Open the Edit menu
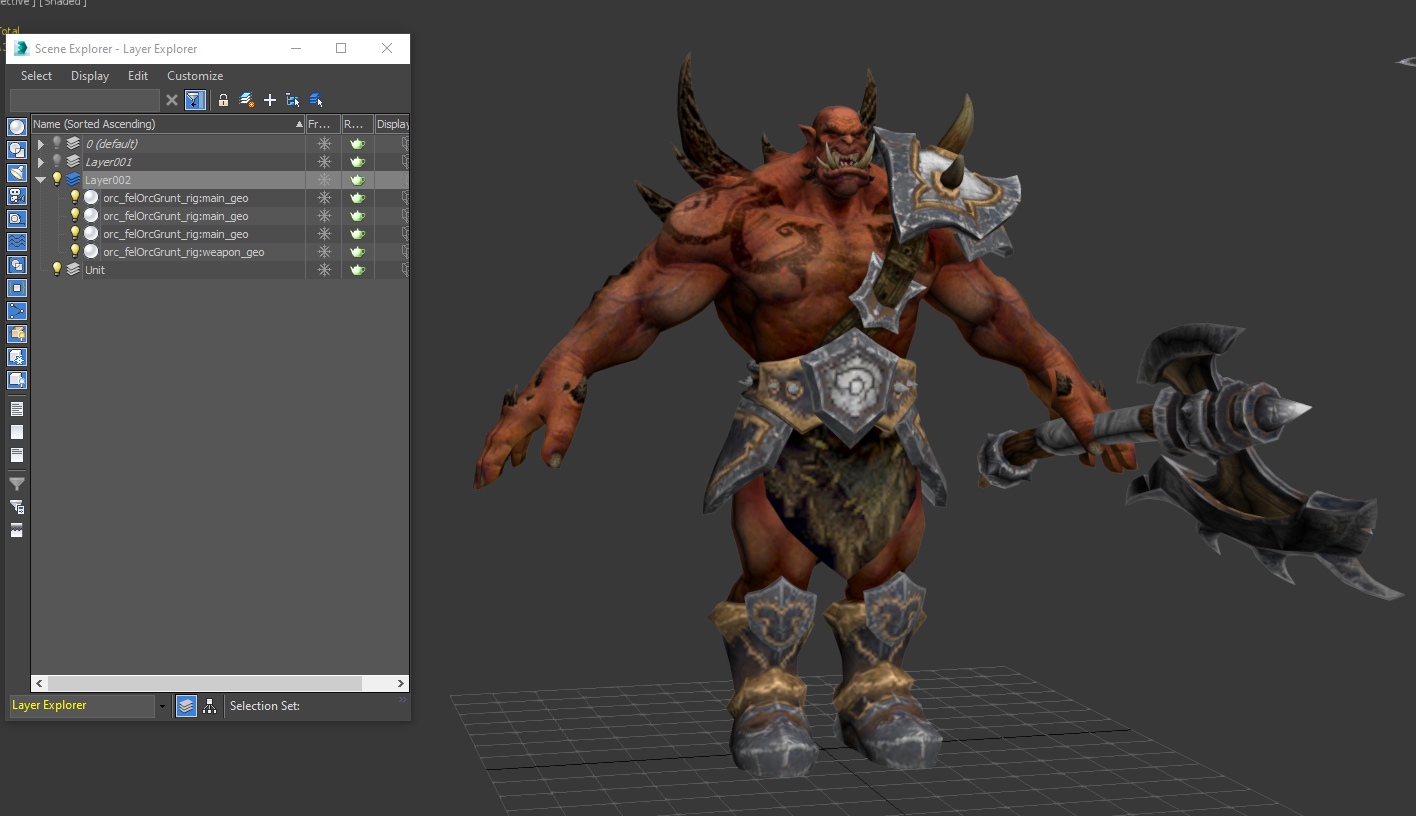The image size is (1416, 816). (x=138, y=76)
